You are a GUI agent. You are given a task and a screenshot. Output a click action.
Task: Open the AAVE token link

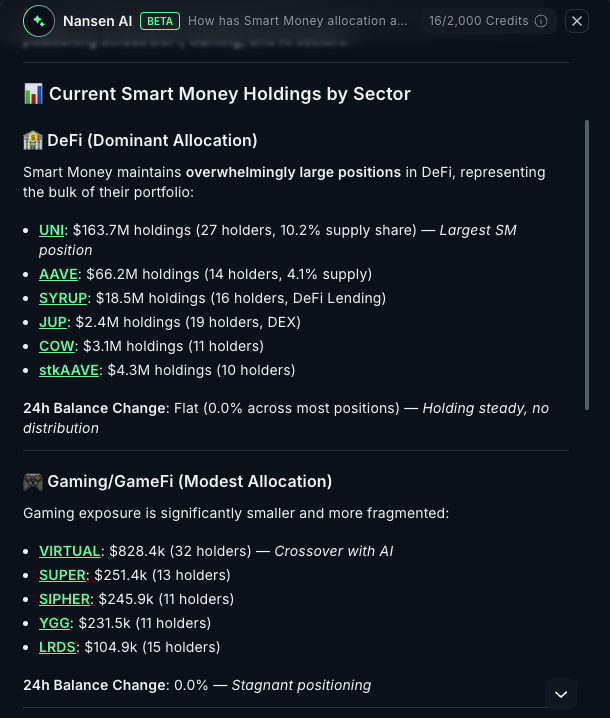click(x=58, y=274)
